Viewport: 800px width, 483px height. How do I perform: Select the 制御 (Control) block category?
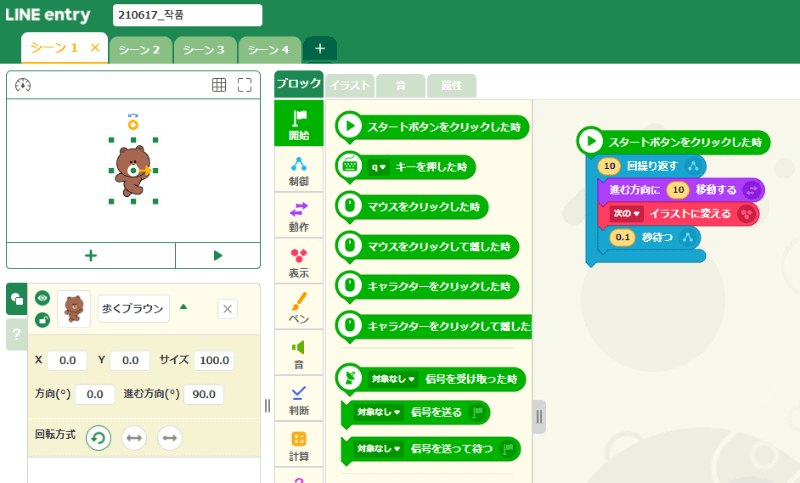(298, 170)
